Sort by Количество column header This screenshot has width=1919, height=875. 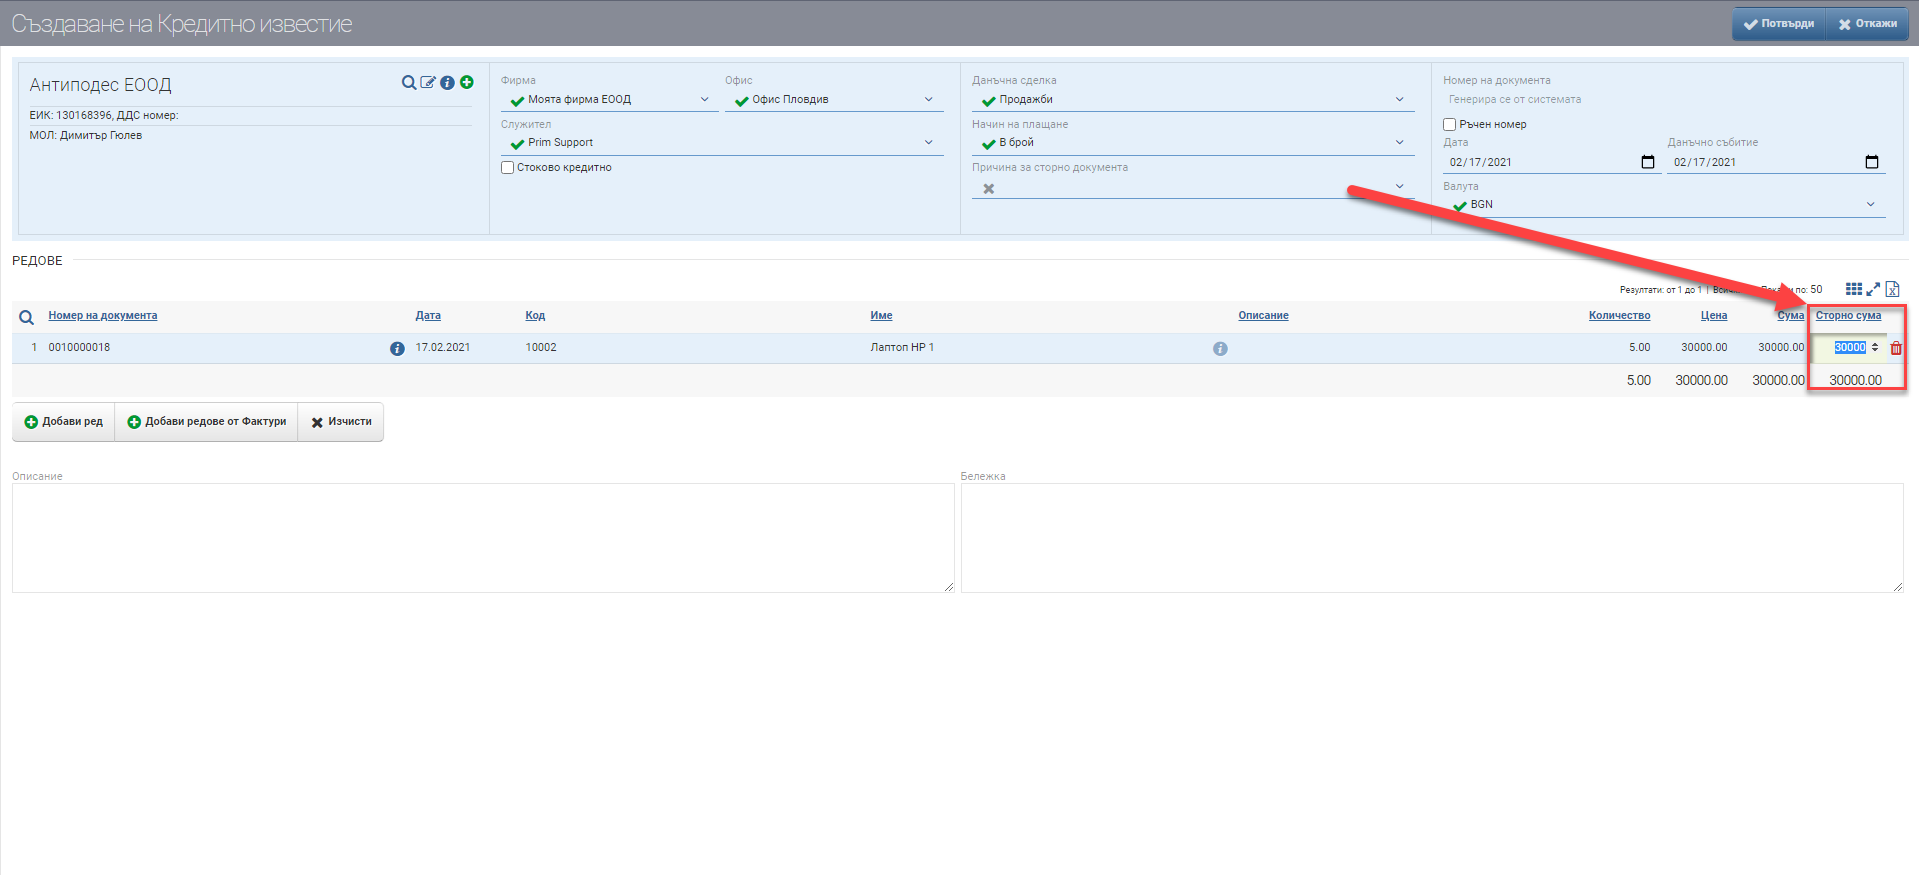pos(1619,316)
